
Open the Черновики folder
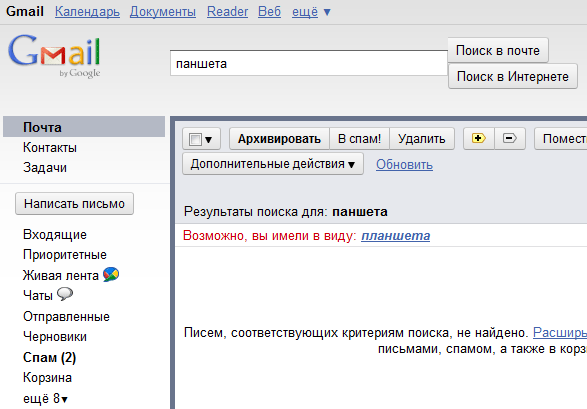pos(55,336)
